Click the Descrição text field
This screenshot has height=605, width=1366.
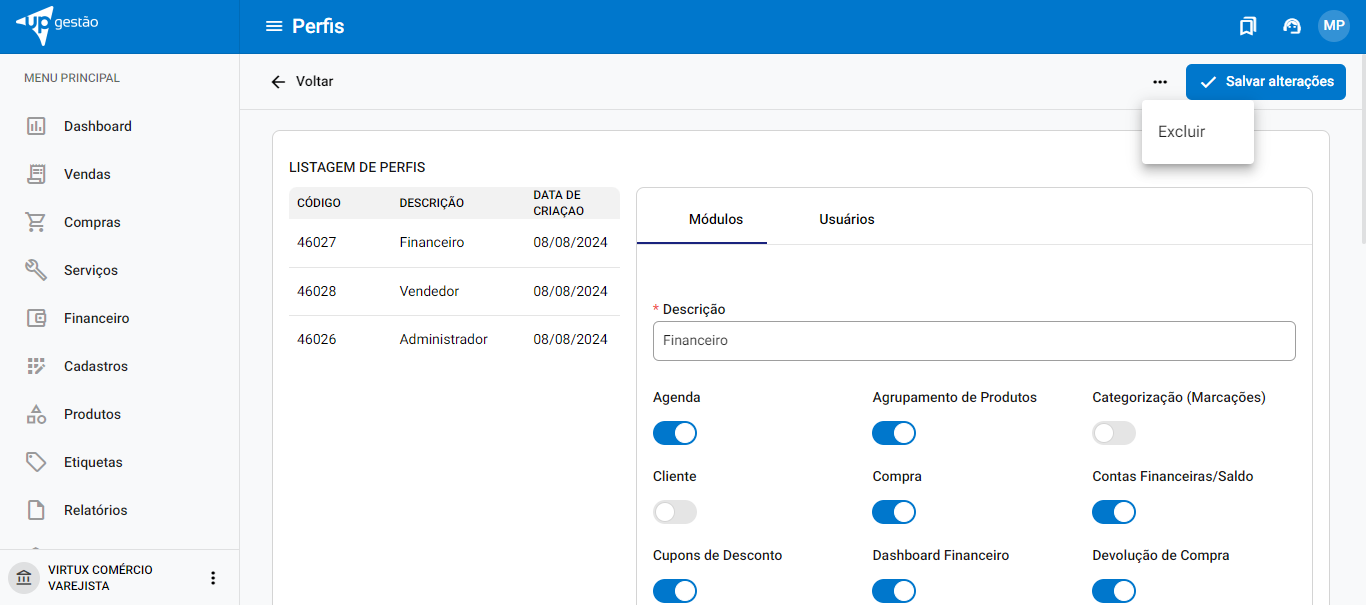(x=973, y=340)
